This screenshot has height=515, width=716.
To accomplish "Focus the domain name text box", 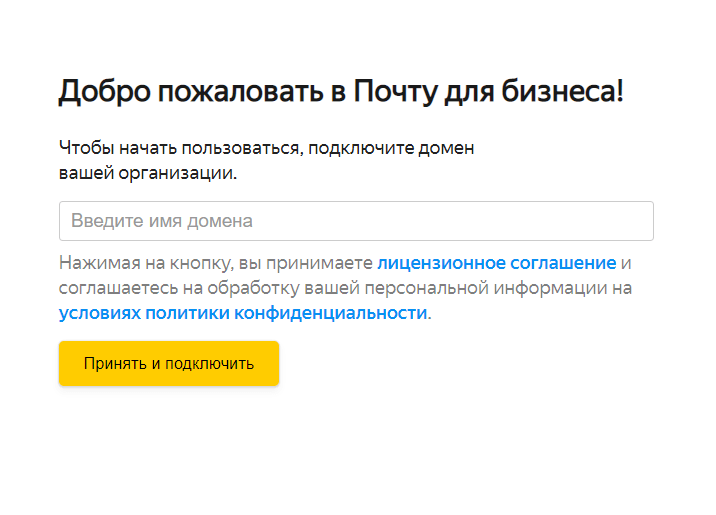I will [356, 221].
